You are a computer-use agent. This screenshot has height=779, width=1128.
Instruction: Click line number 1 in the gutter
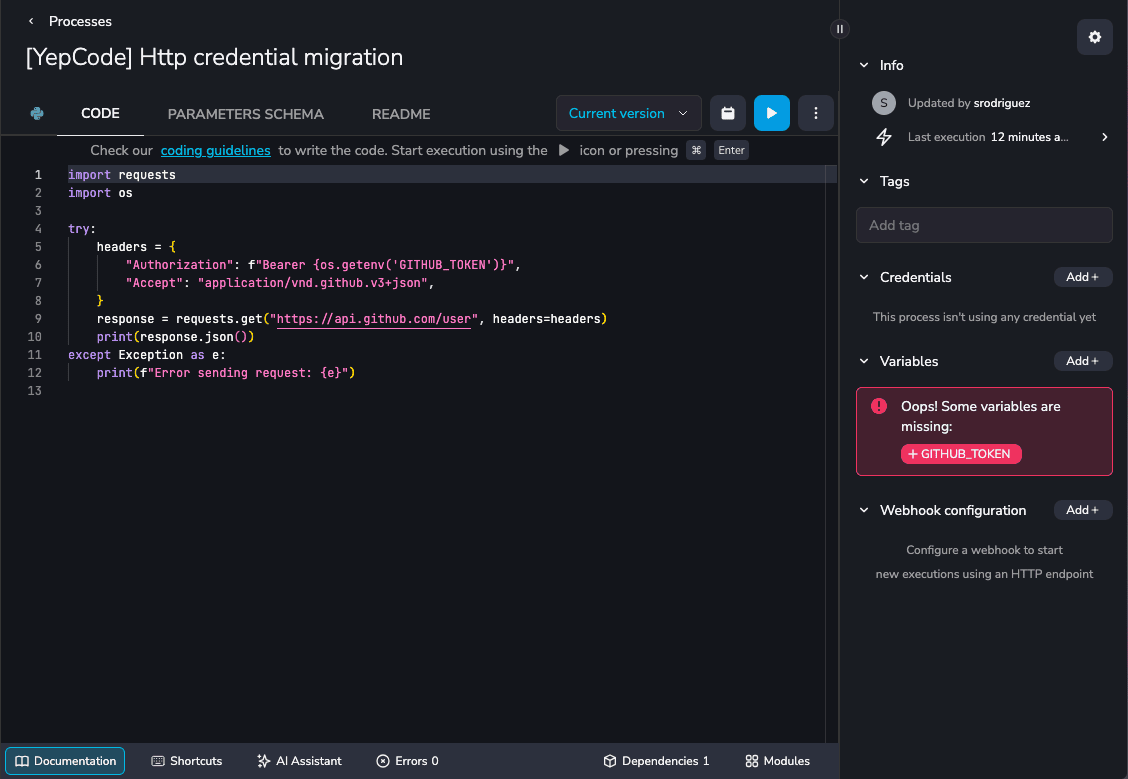point(38,175)
